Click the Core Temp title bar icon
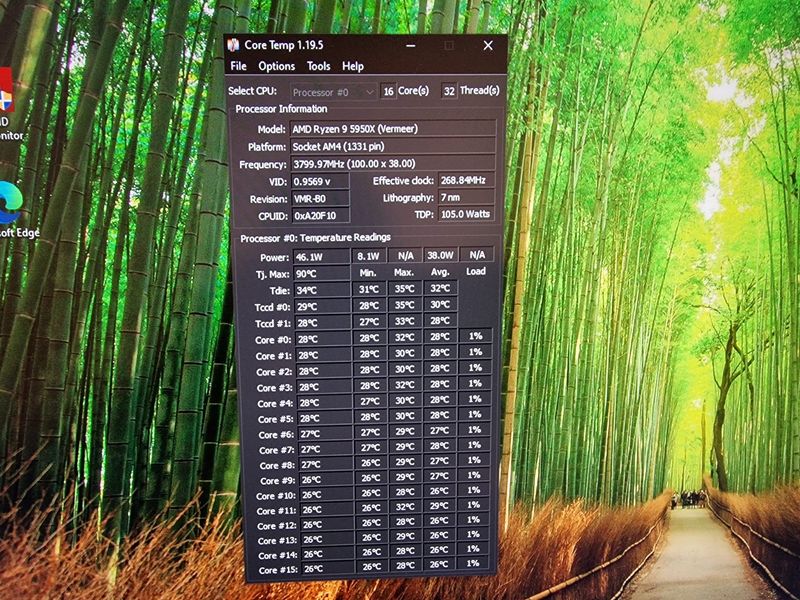The width and height of the screenshot is (800, 600). coord(234,45)
